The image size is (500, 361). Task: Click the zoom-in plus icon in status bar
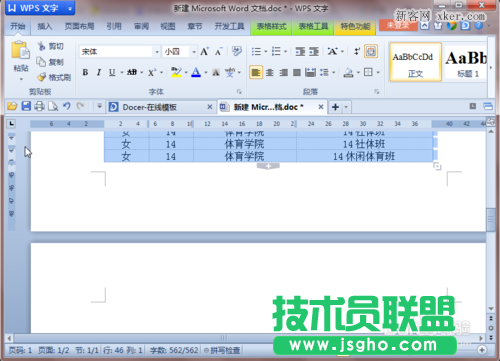(482, 350)
